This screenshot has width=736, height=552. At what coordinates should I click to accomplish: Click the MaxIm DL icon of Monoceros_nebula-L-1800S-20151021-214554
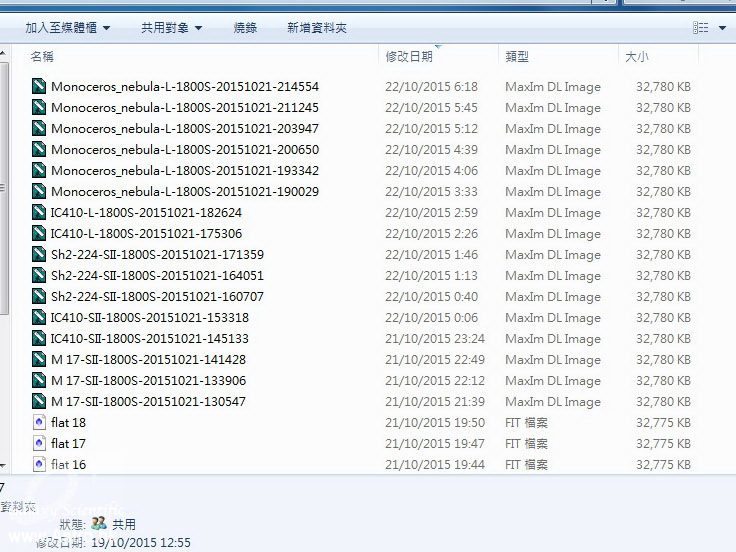tap(39, 87)
